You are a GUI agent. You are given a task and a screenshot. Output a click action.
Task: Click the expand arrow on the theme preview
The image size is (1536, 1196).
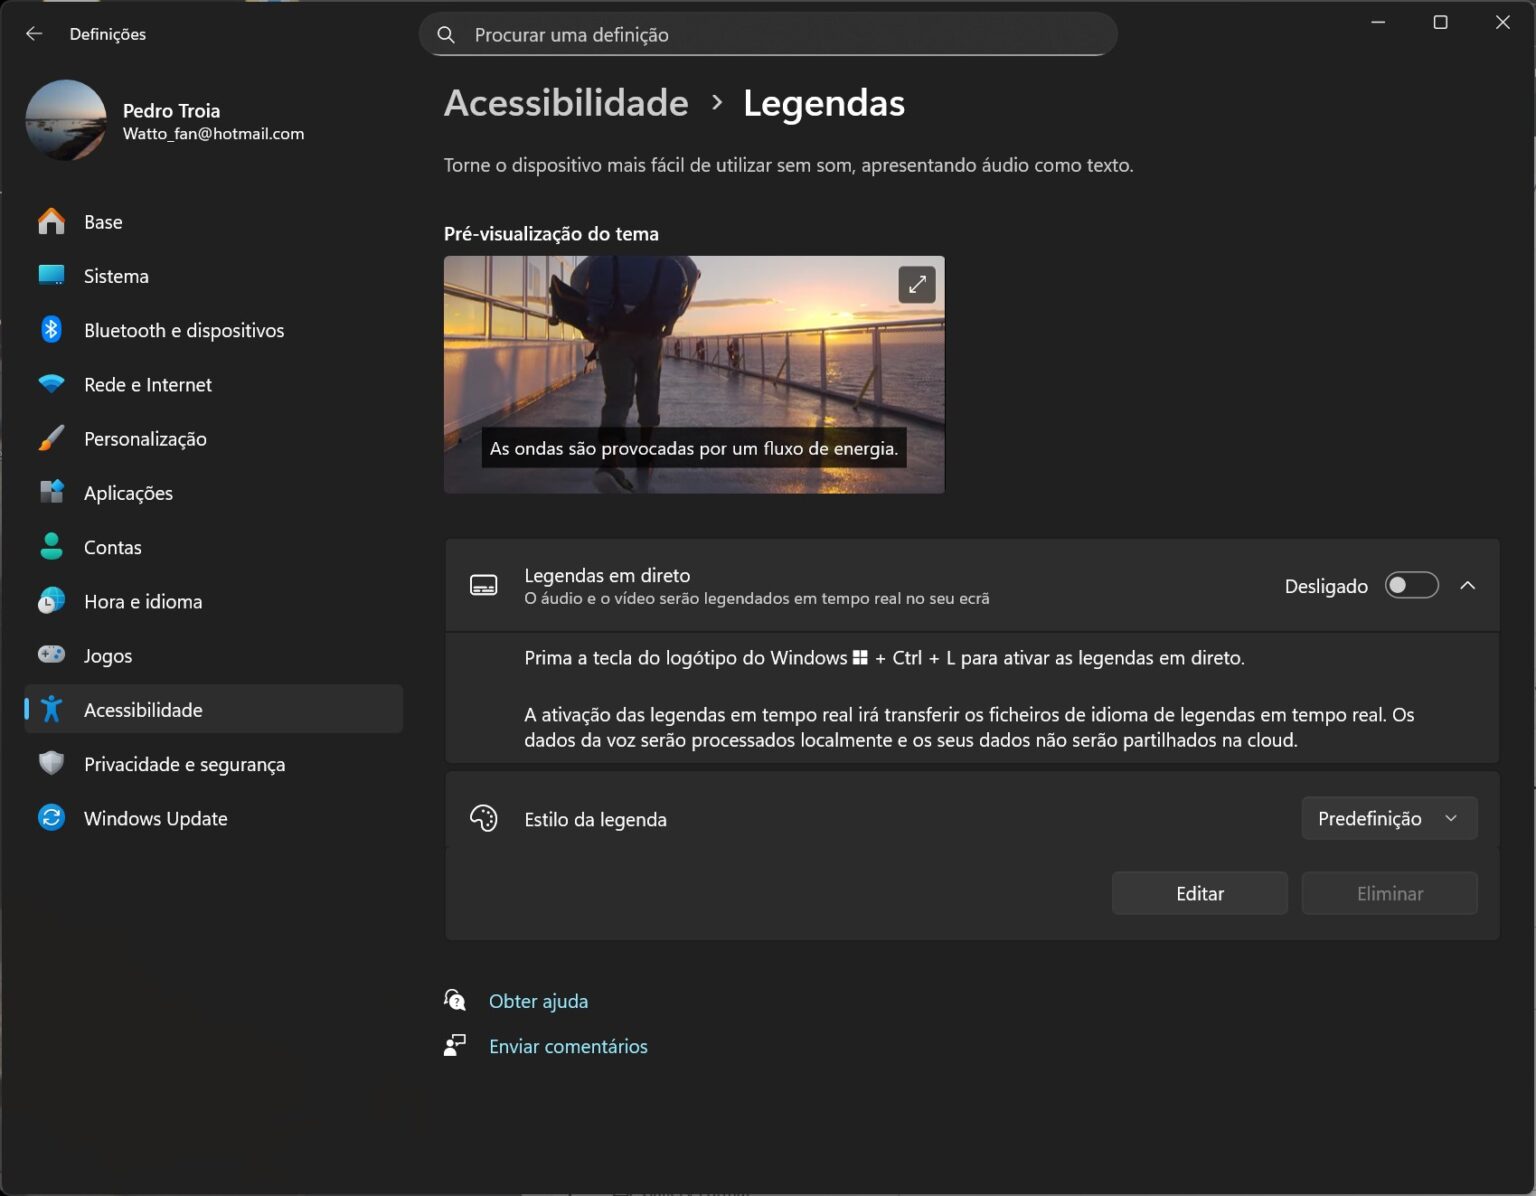tap(917, 284)
